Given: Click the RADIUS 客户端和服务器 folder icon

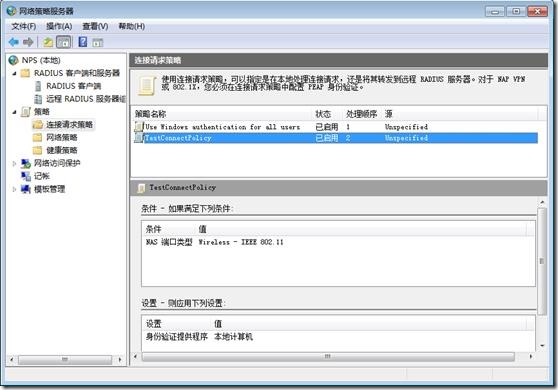Looking at the screenshot, I should coord(25,73).
